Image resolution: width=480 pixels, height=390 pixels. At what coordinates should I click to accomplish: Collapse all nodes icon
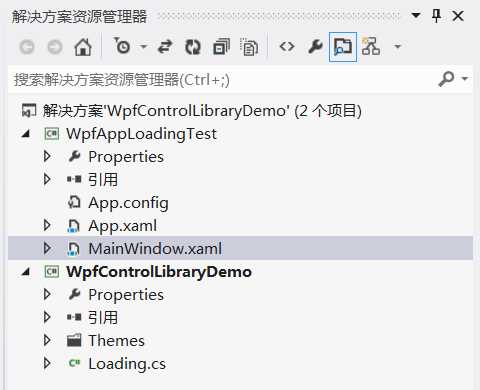pos(221,47)
